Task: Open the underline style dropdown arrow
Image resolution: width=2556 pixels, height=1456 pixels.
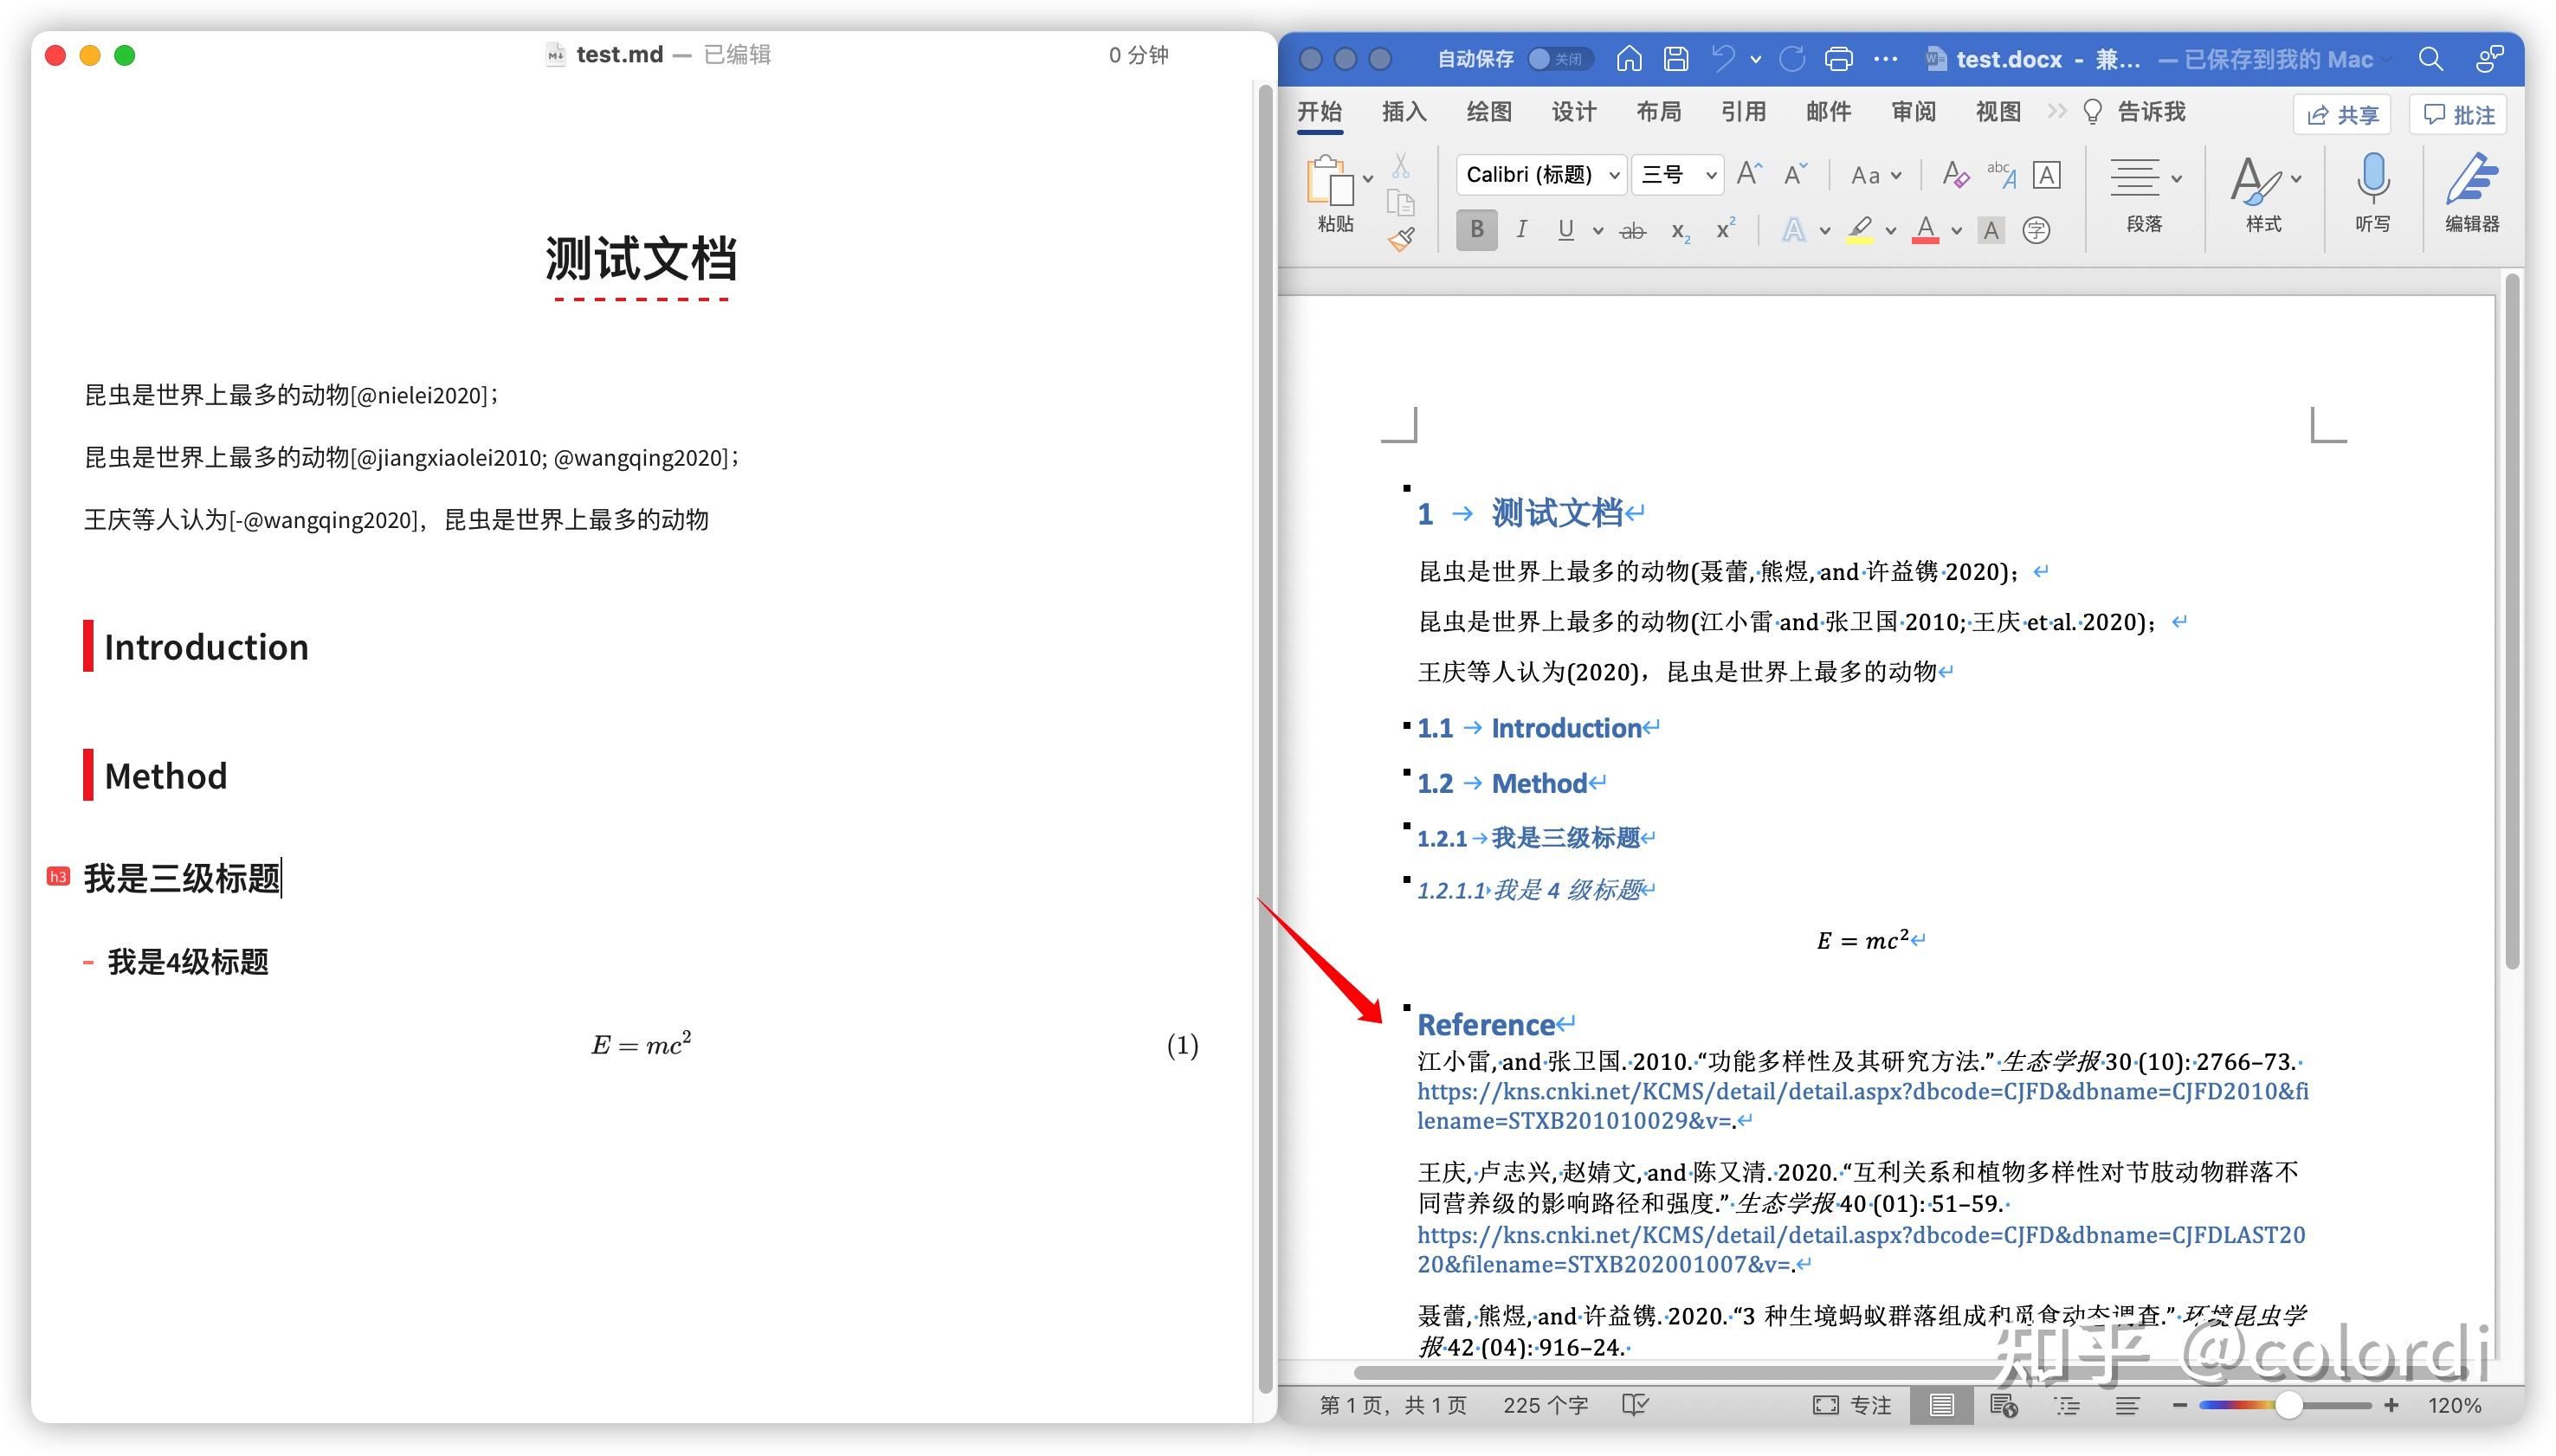Action: 1598,231
